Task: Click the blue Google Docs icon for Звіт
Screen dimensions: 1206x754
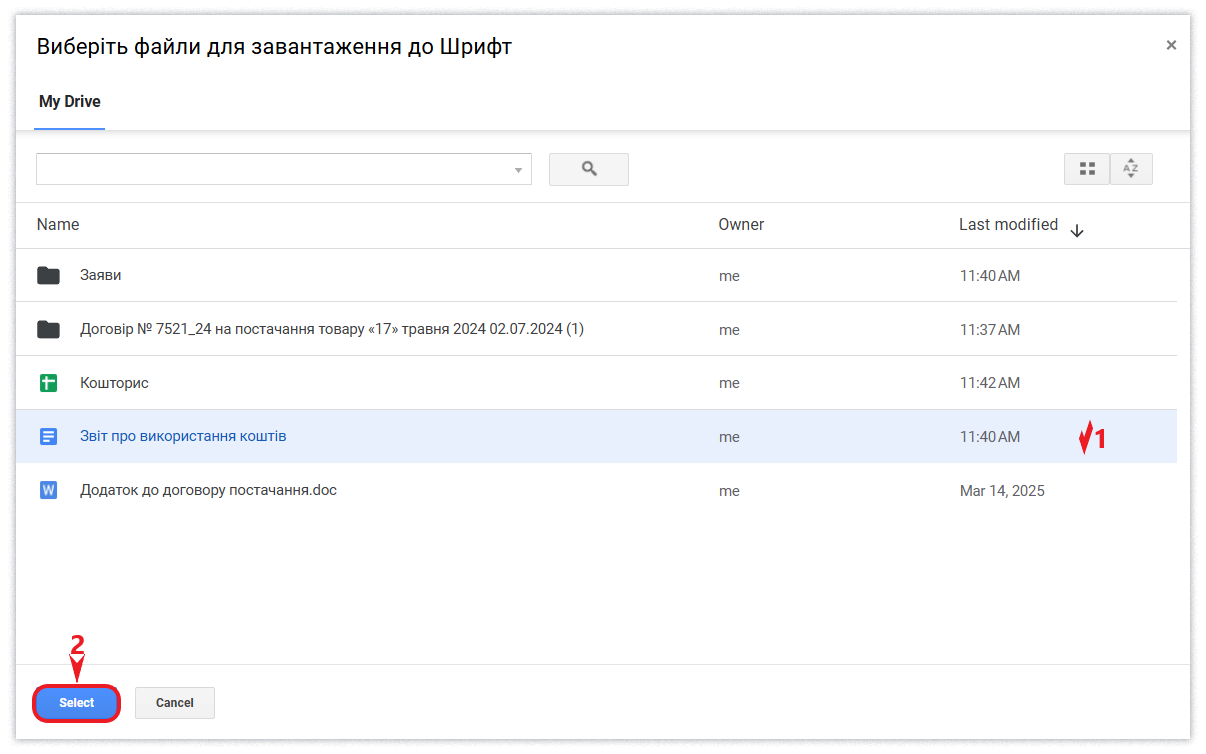Action: pyautogui.click(x=48, y=437)
